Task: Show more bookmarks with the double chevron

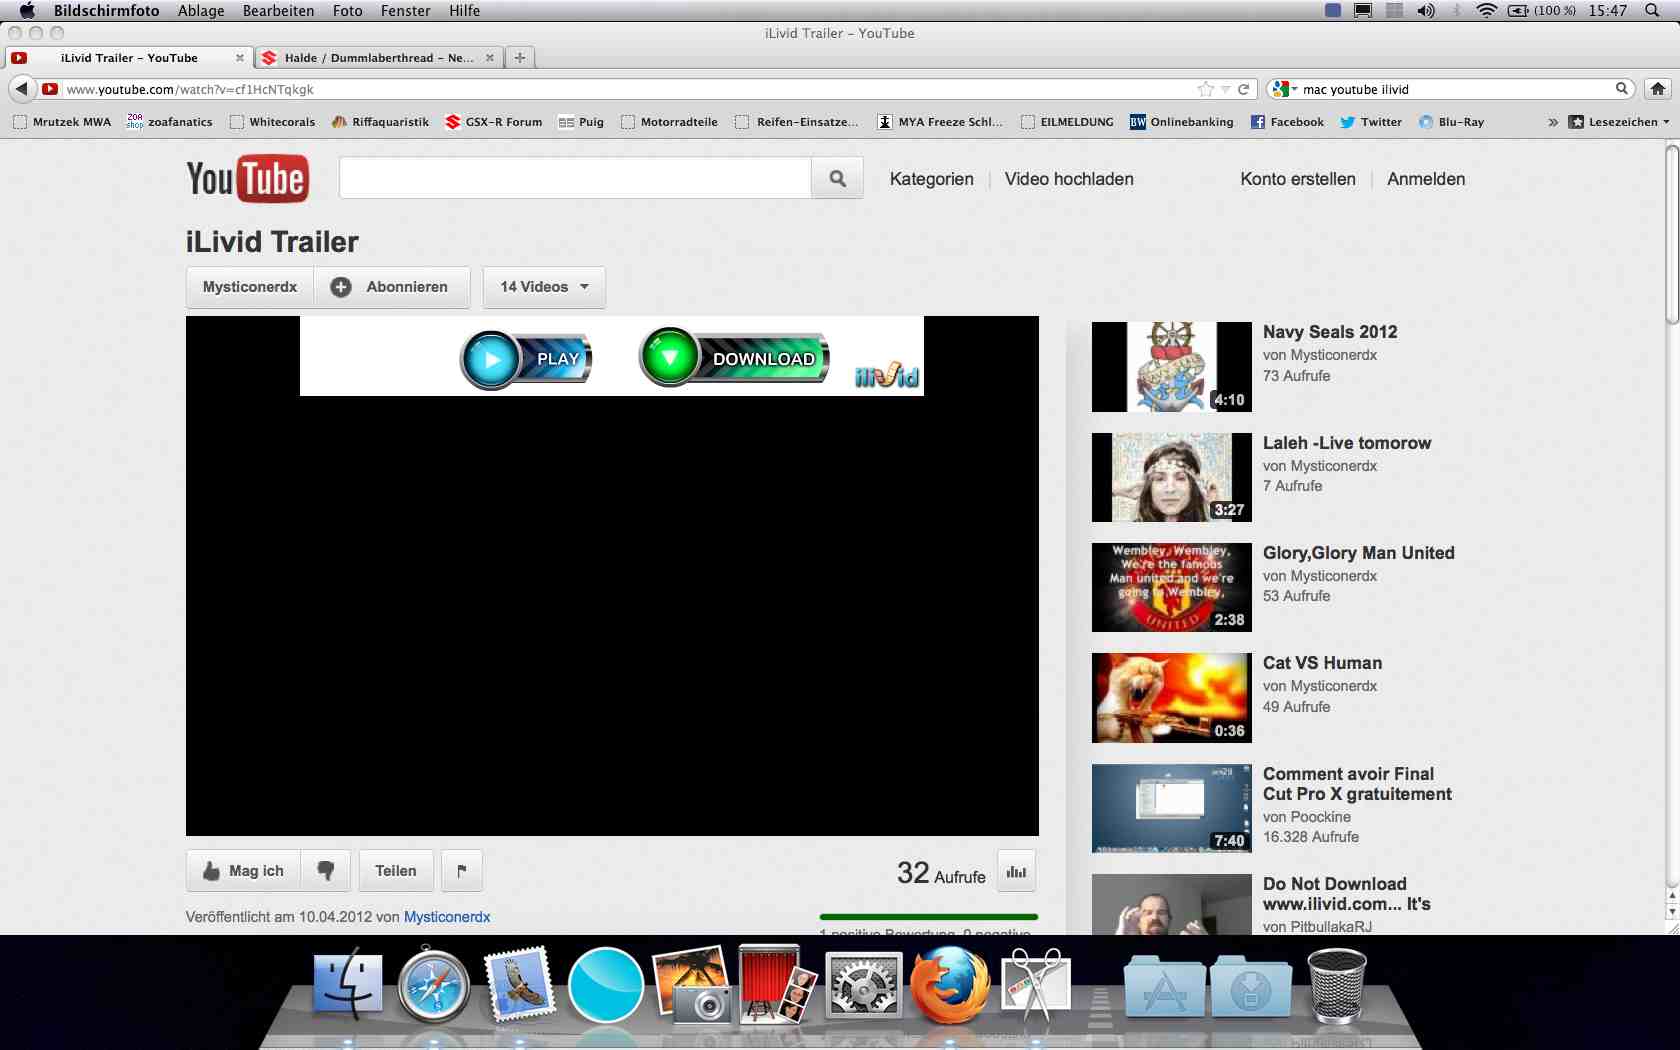Action: [1553, 122]
